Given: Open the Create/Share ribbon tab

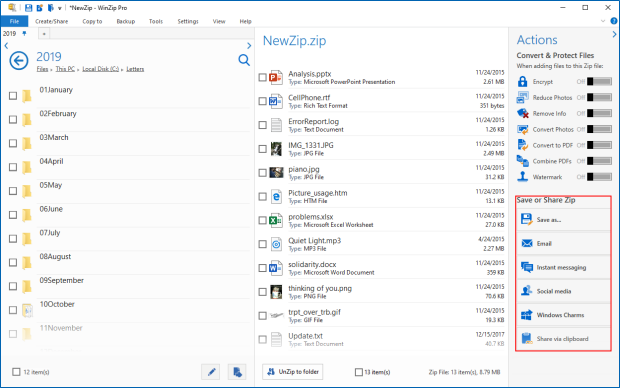Looking at the screenshot, I should [x=51, y=21].
